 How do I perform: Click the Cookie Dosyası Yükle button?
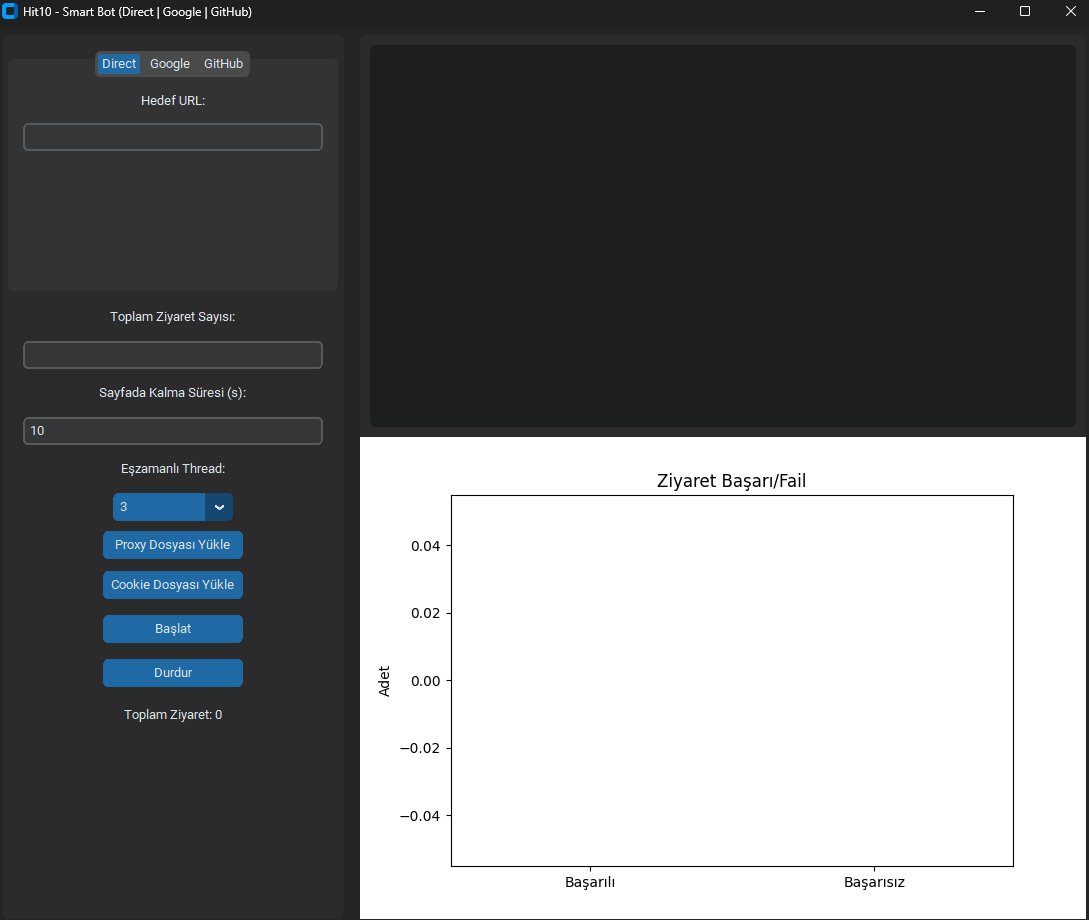pyautogui.click(x=172, y=585)
